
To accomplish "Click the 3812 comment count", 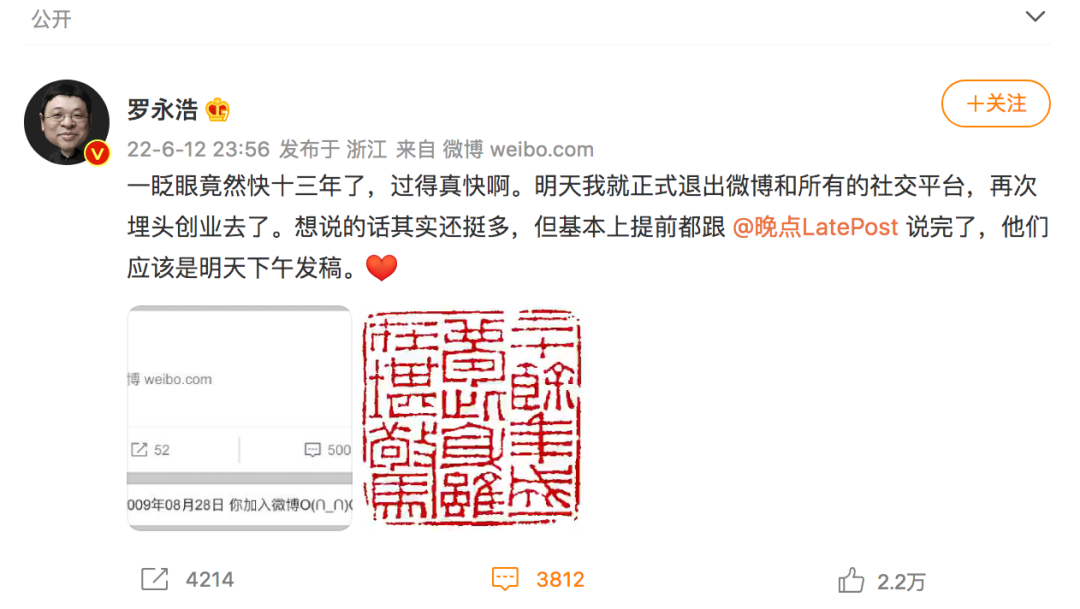I will (560, 580).
